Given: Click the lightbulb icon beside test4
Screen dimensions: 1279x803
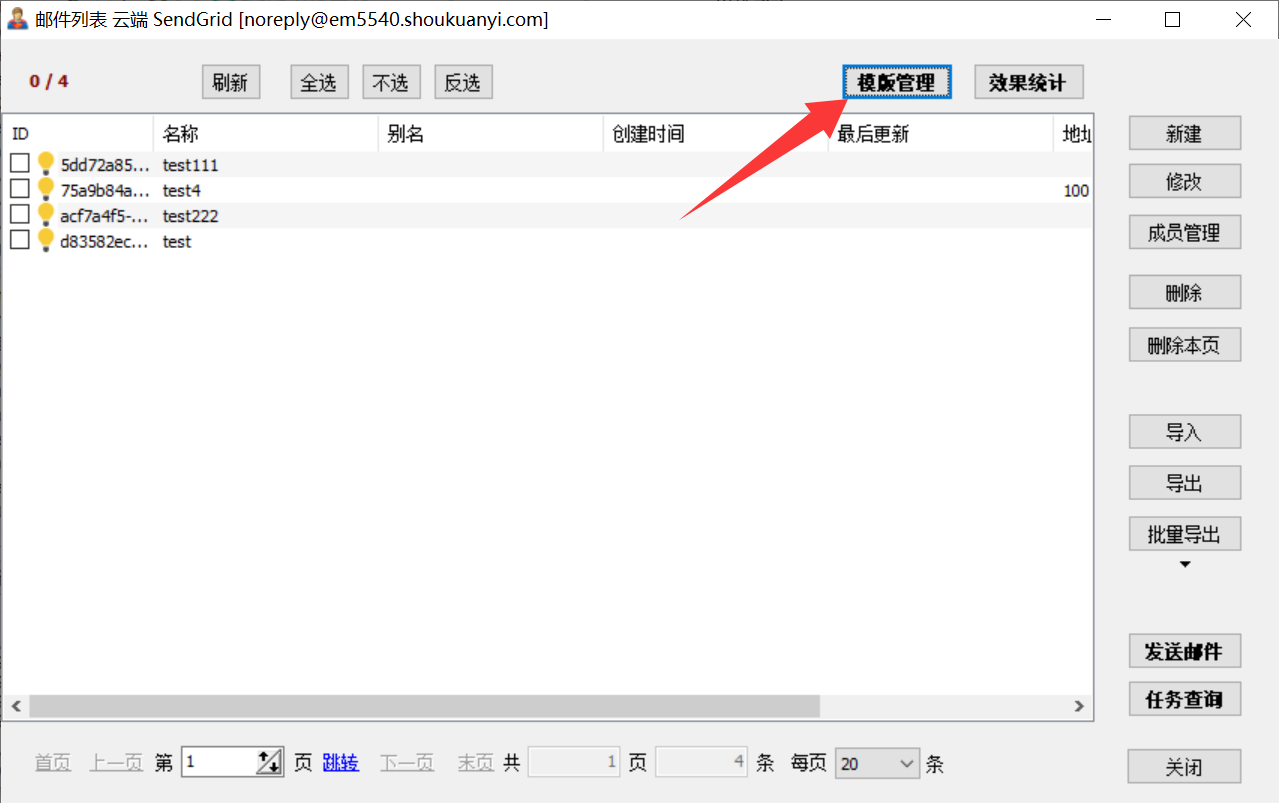Looking at the screenshot, I should coord(45,189).
